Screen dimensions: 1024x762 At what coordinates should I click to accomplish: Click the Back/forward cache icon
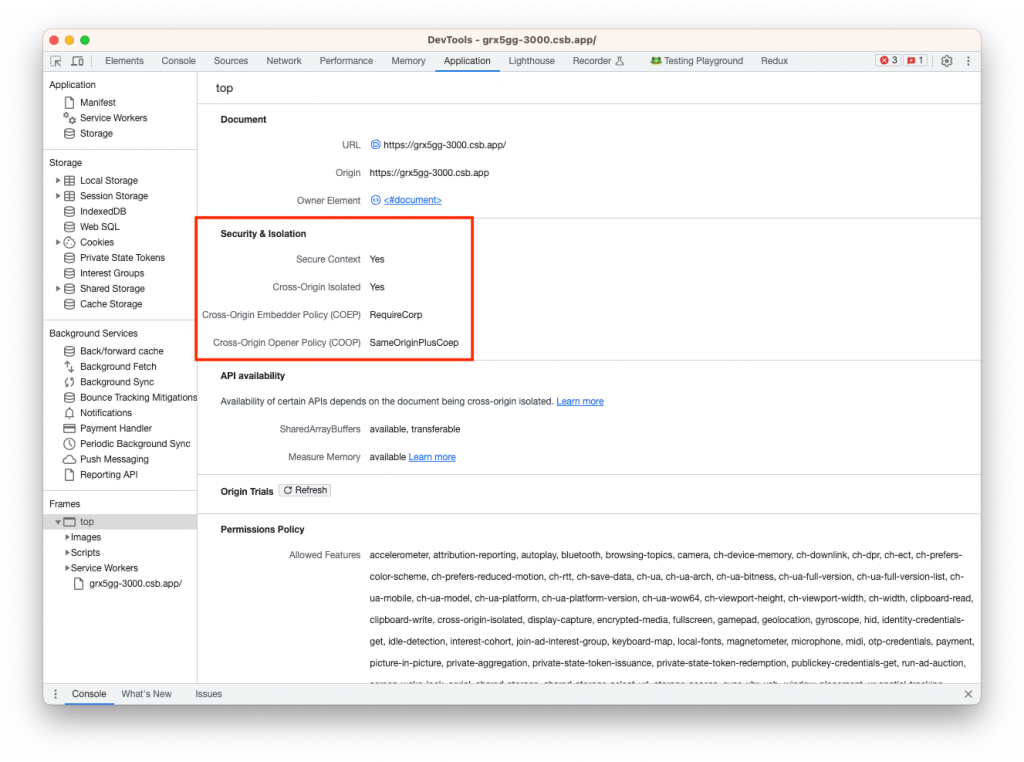[x=69, y=351]
